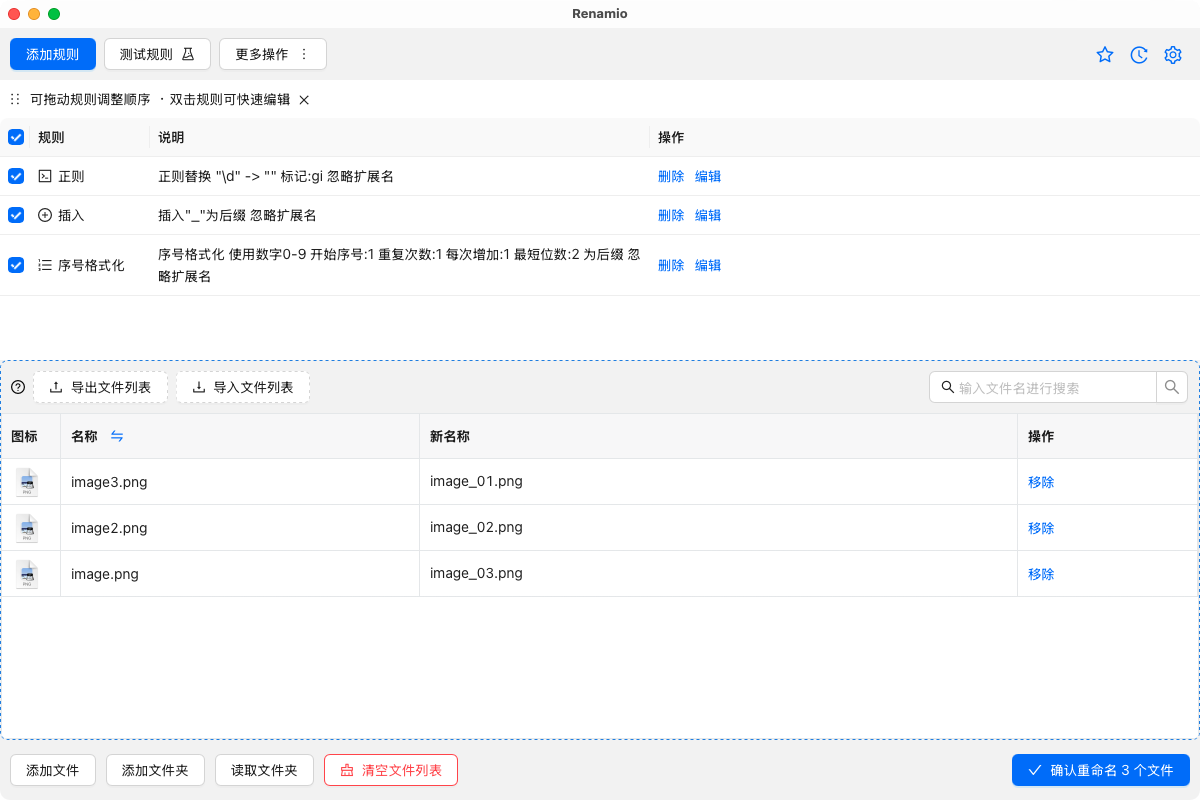Click 删除 link for the 正则 rule

[x=671, y=176]
